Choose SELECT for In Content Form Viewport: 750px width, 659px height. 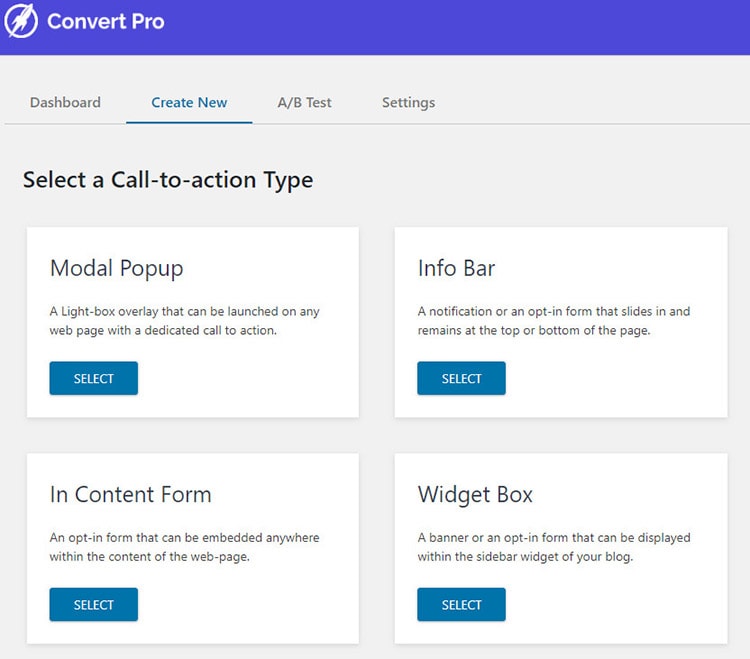(94, 605)
